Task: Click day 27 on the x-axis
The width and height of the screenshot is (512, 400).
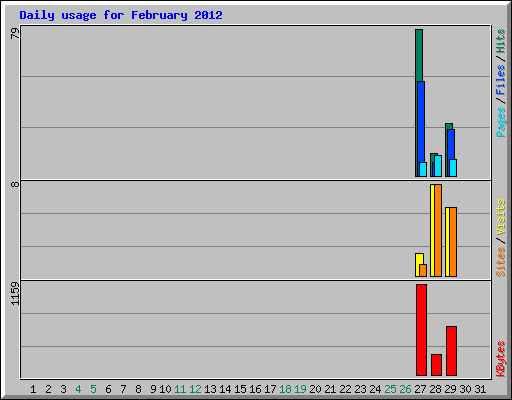Action: [420, 389]
